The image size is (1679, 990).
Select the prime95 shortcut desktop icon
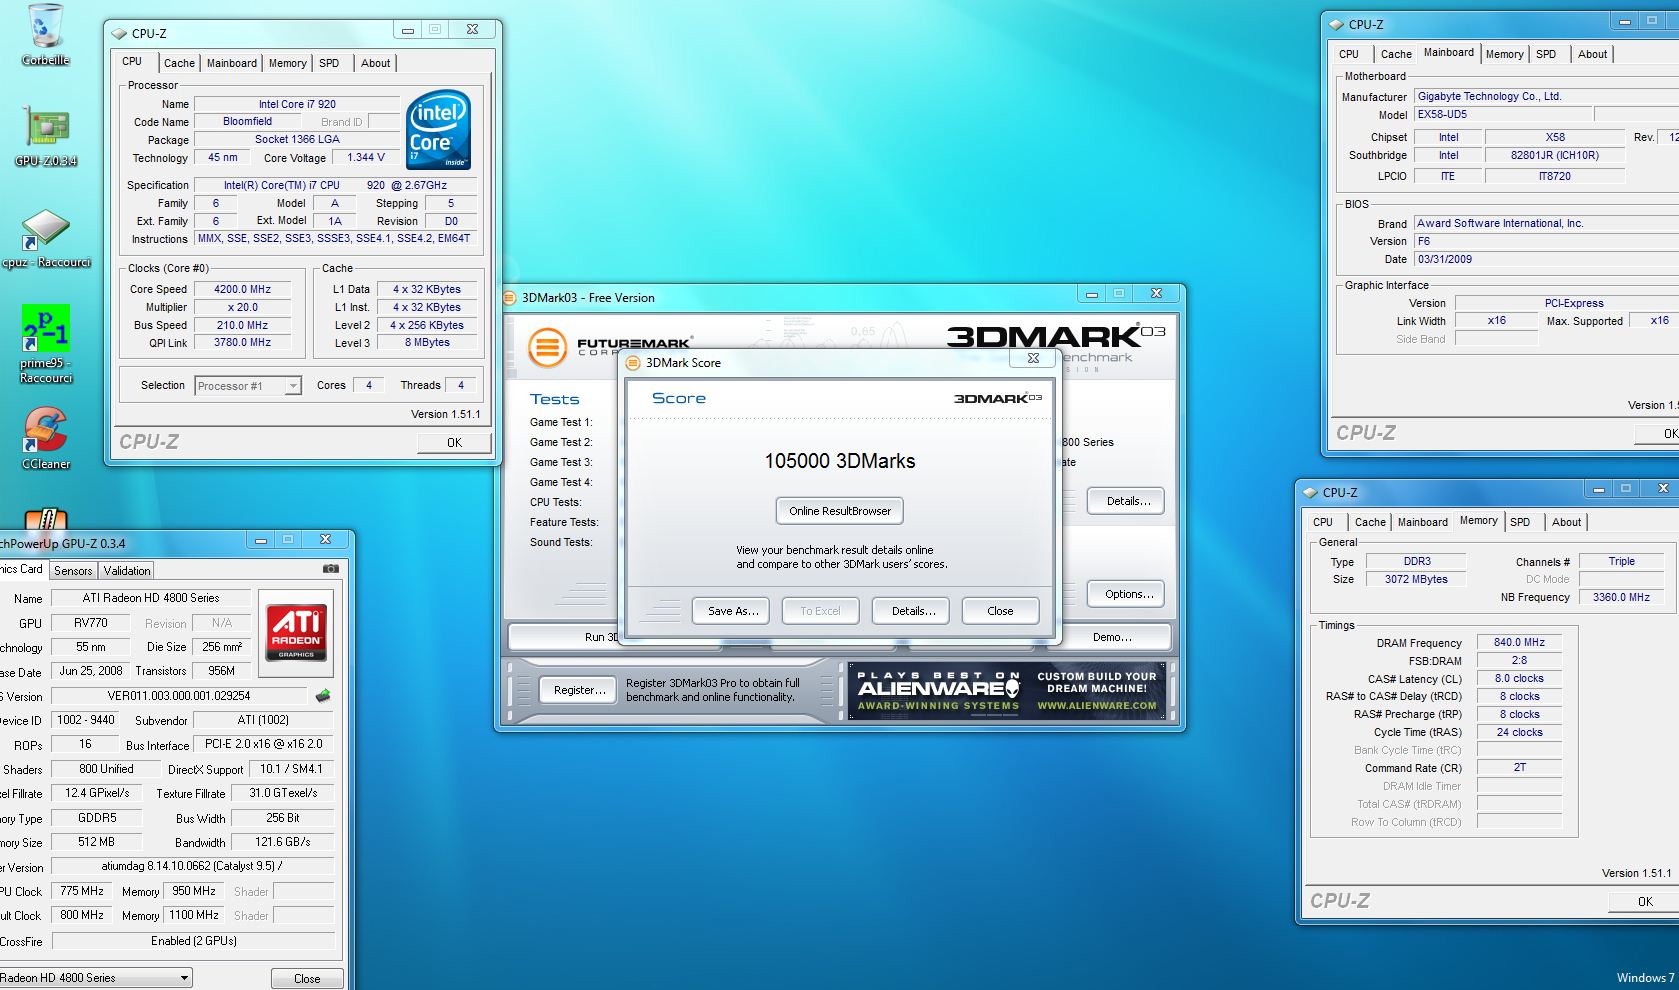tap(46, 344)
